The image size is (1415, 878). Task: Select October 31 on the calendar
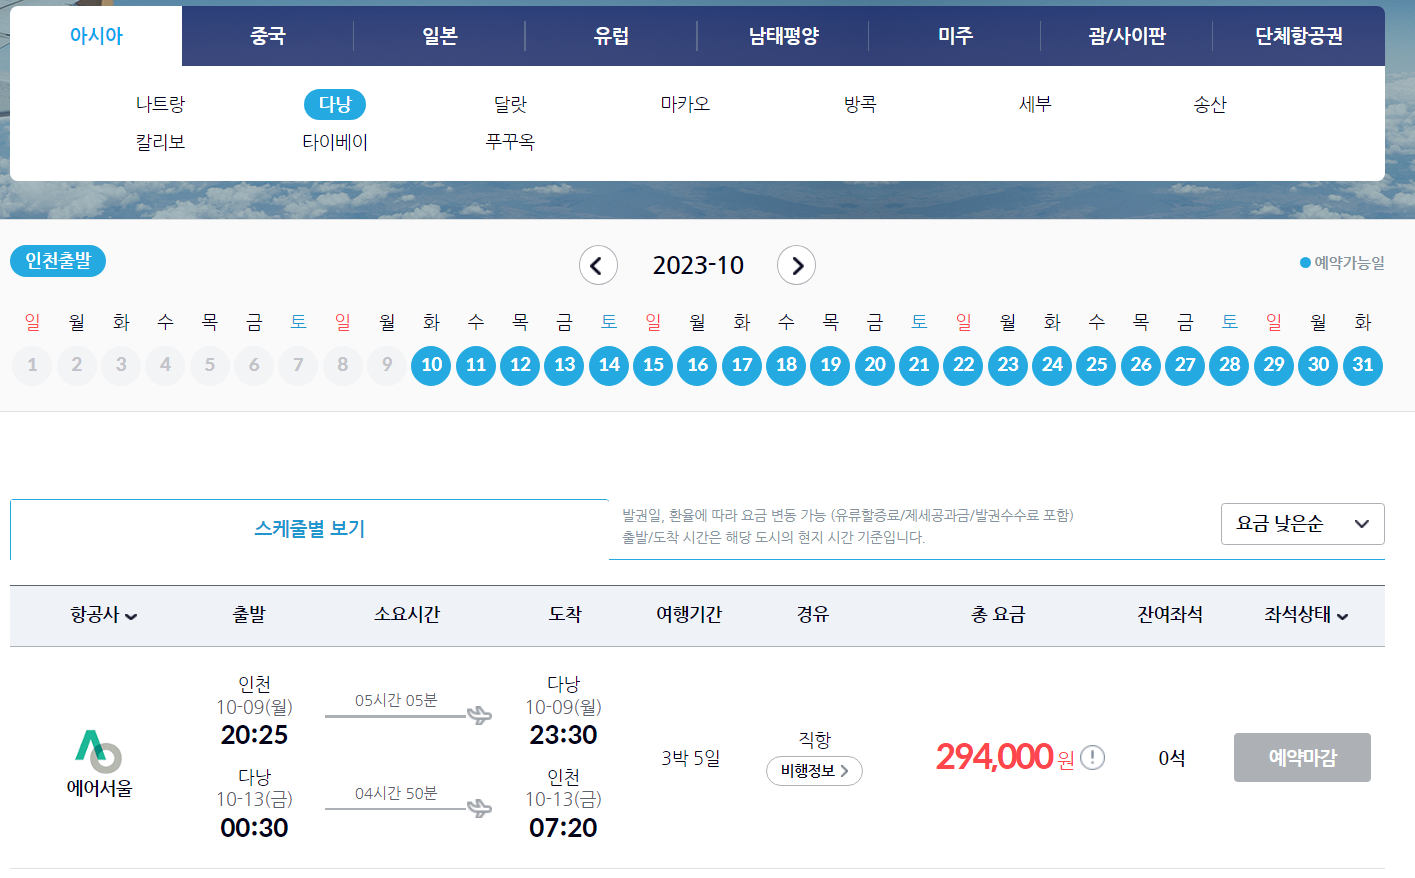point(1362,365)
